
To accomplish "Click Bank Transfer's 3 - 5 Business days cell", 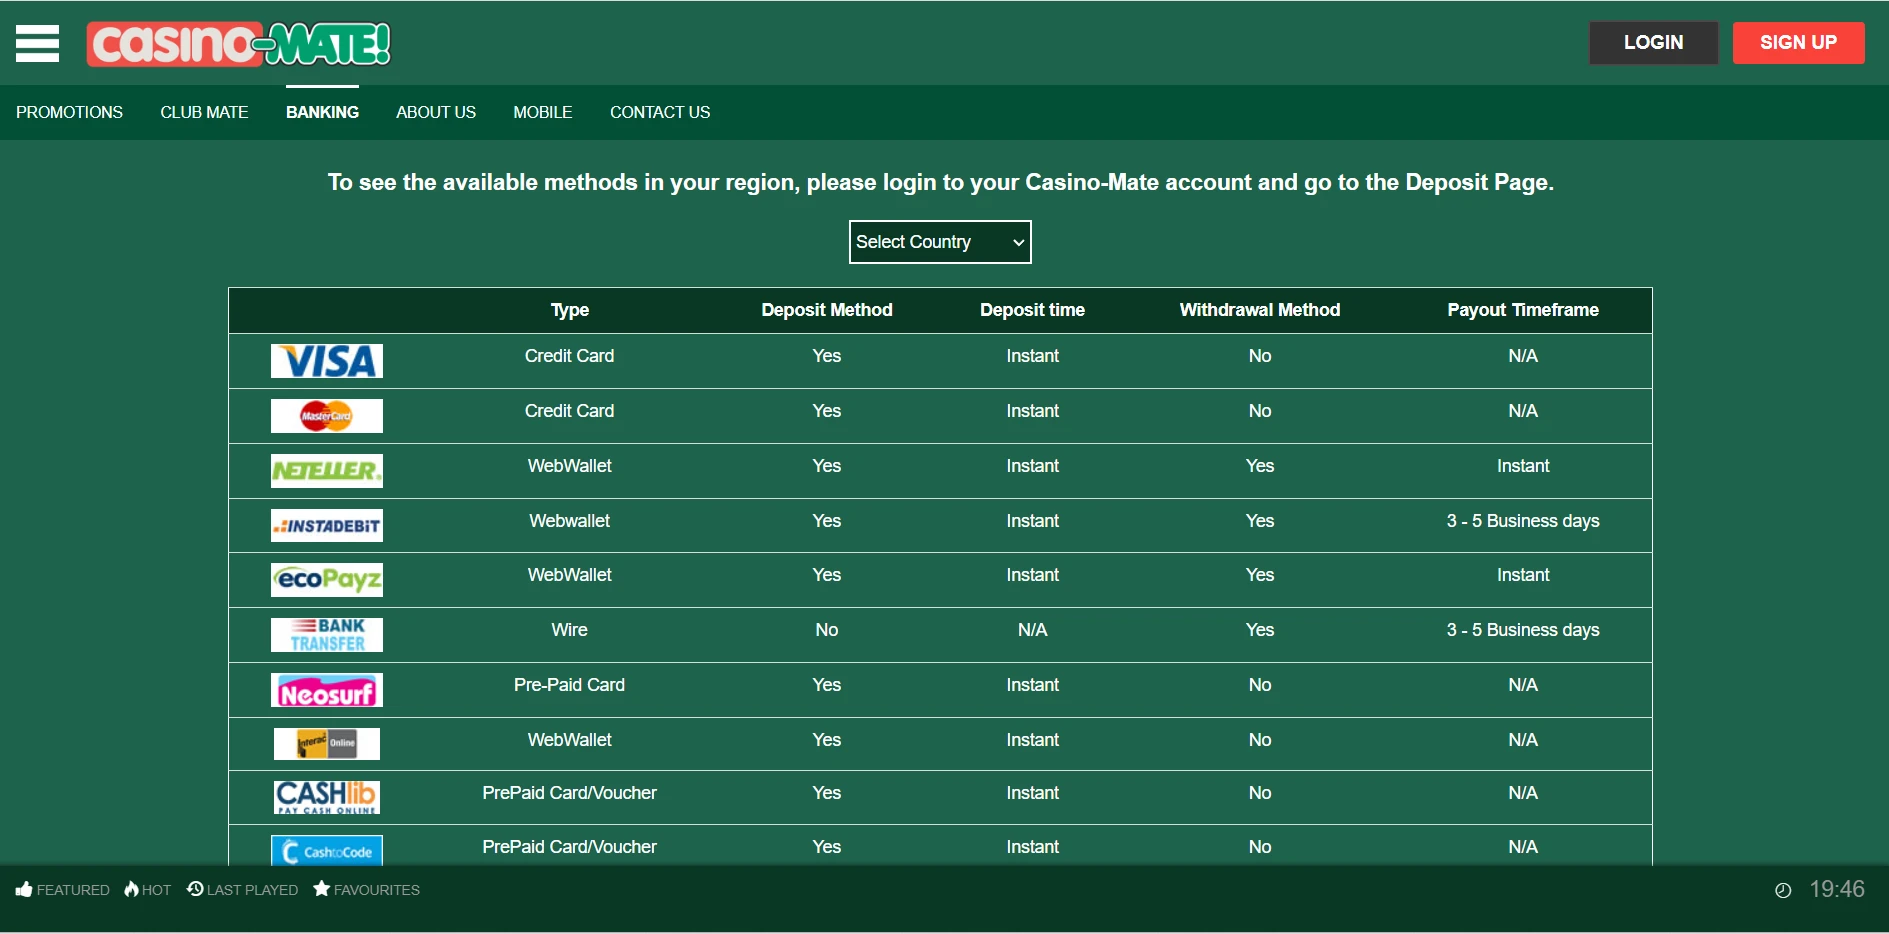I will (x=1523, y=630).
